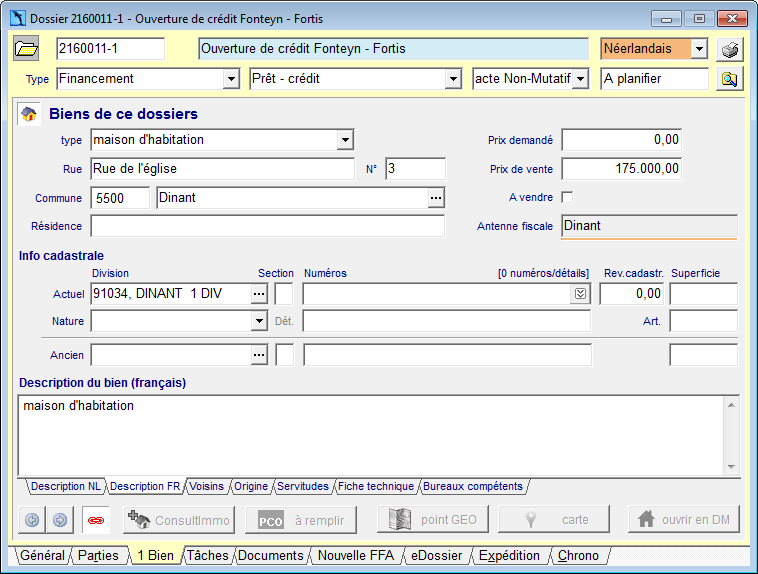Go to next bien with right arrow
The width and height of the screenshot is (758, 574).
[x=60, y=520]
